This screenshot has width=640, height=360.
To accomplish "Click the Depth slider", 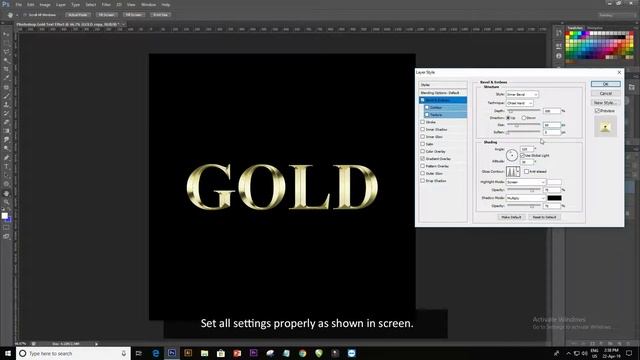I will 524,111.
